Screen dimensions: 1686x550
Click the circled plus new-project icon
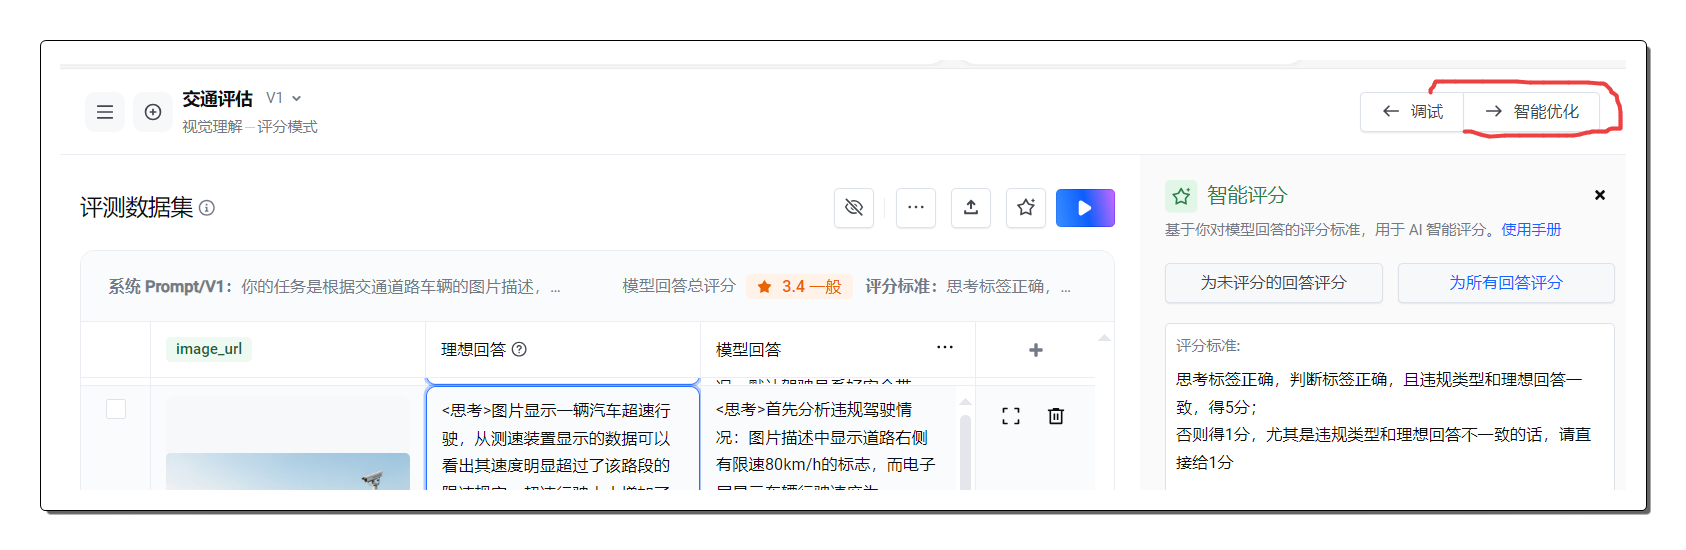coord(153,112)
